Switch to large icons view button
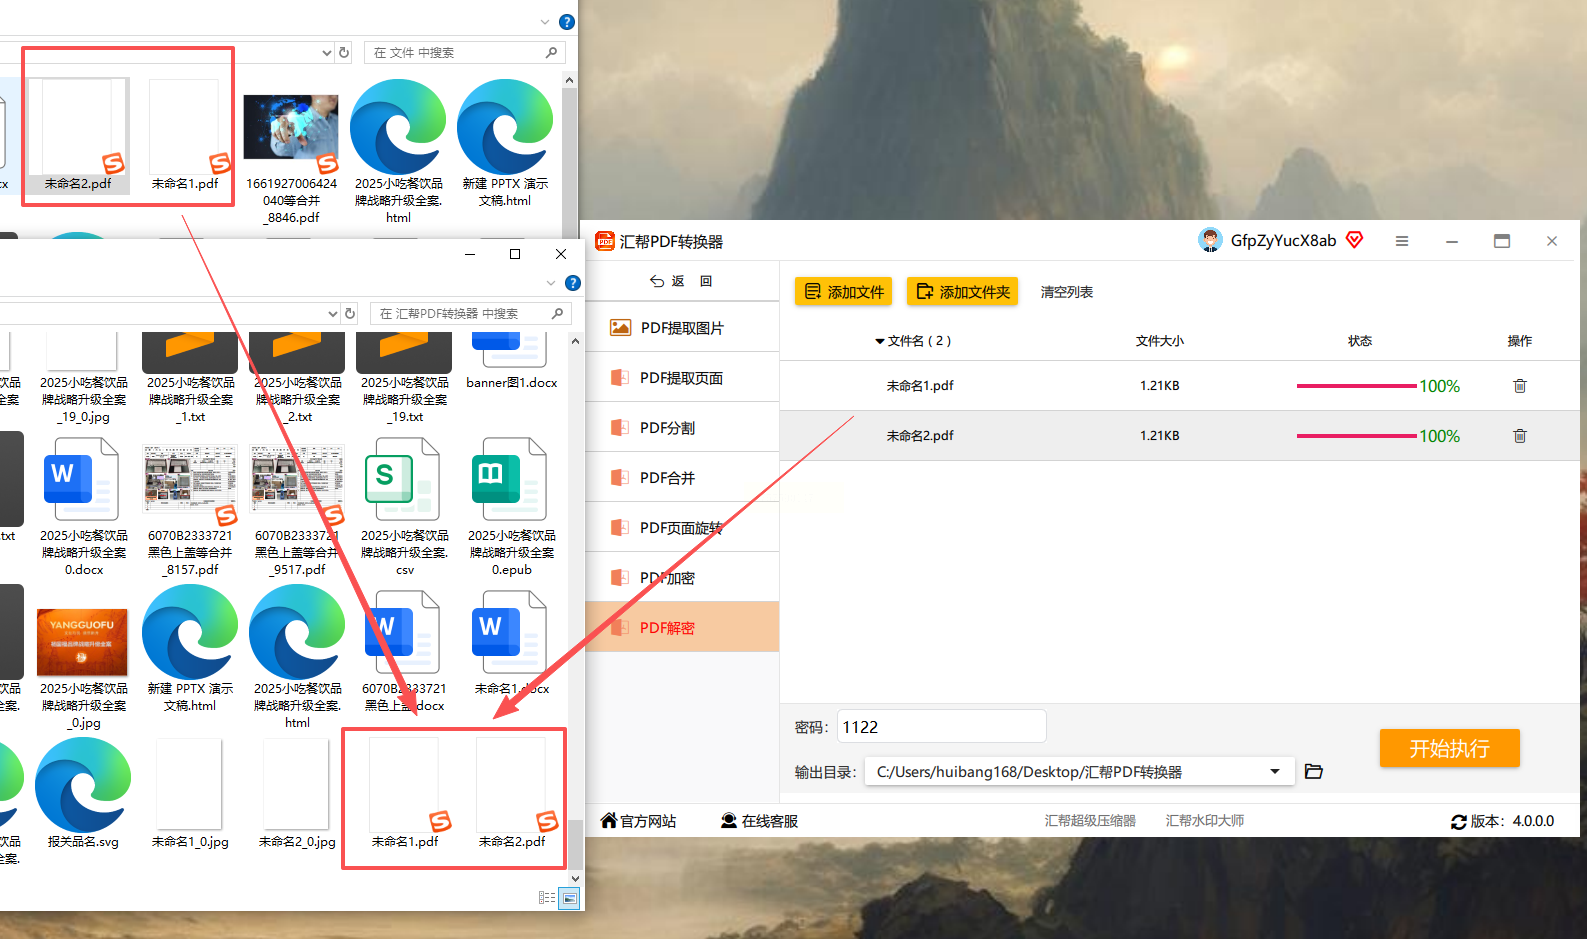Viewport: 1587px width, 939px height. [x=569, y=898]
